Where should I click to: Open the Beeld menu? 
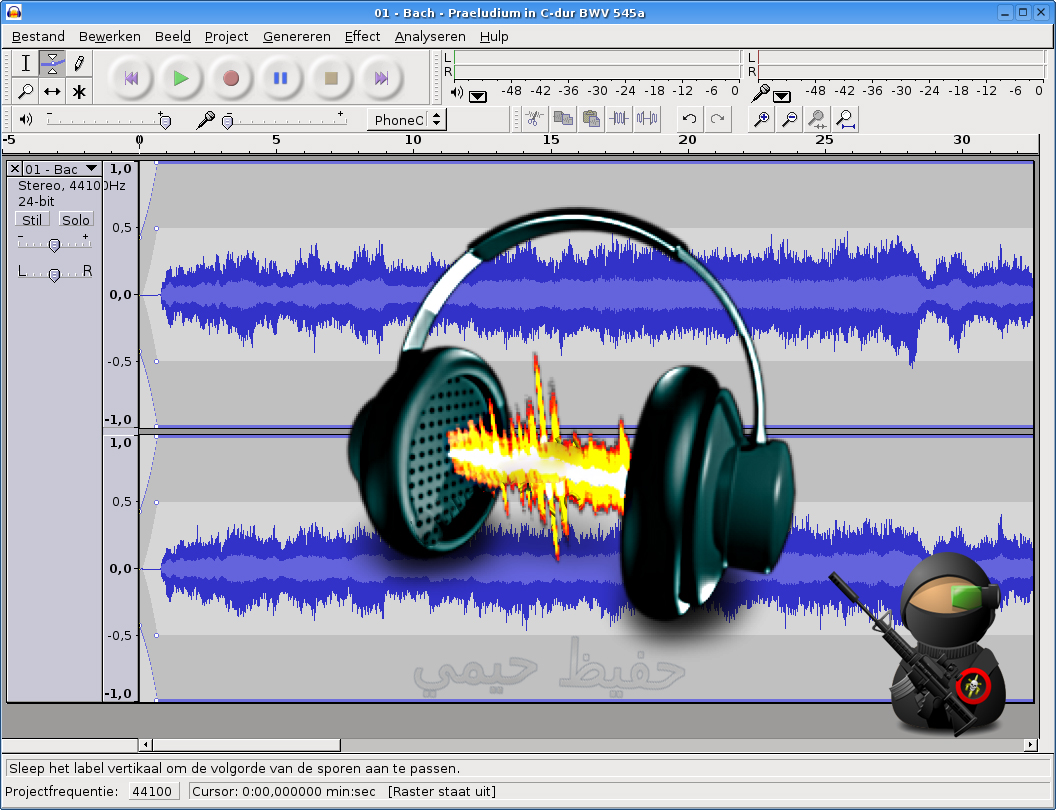(173, 36)
